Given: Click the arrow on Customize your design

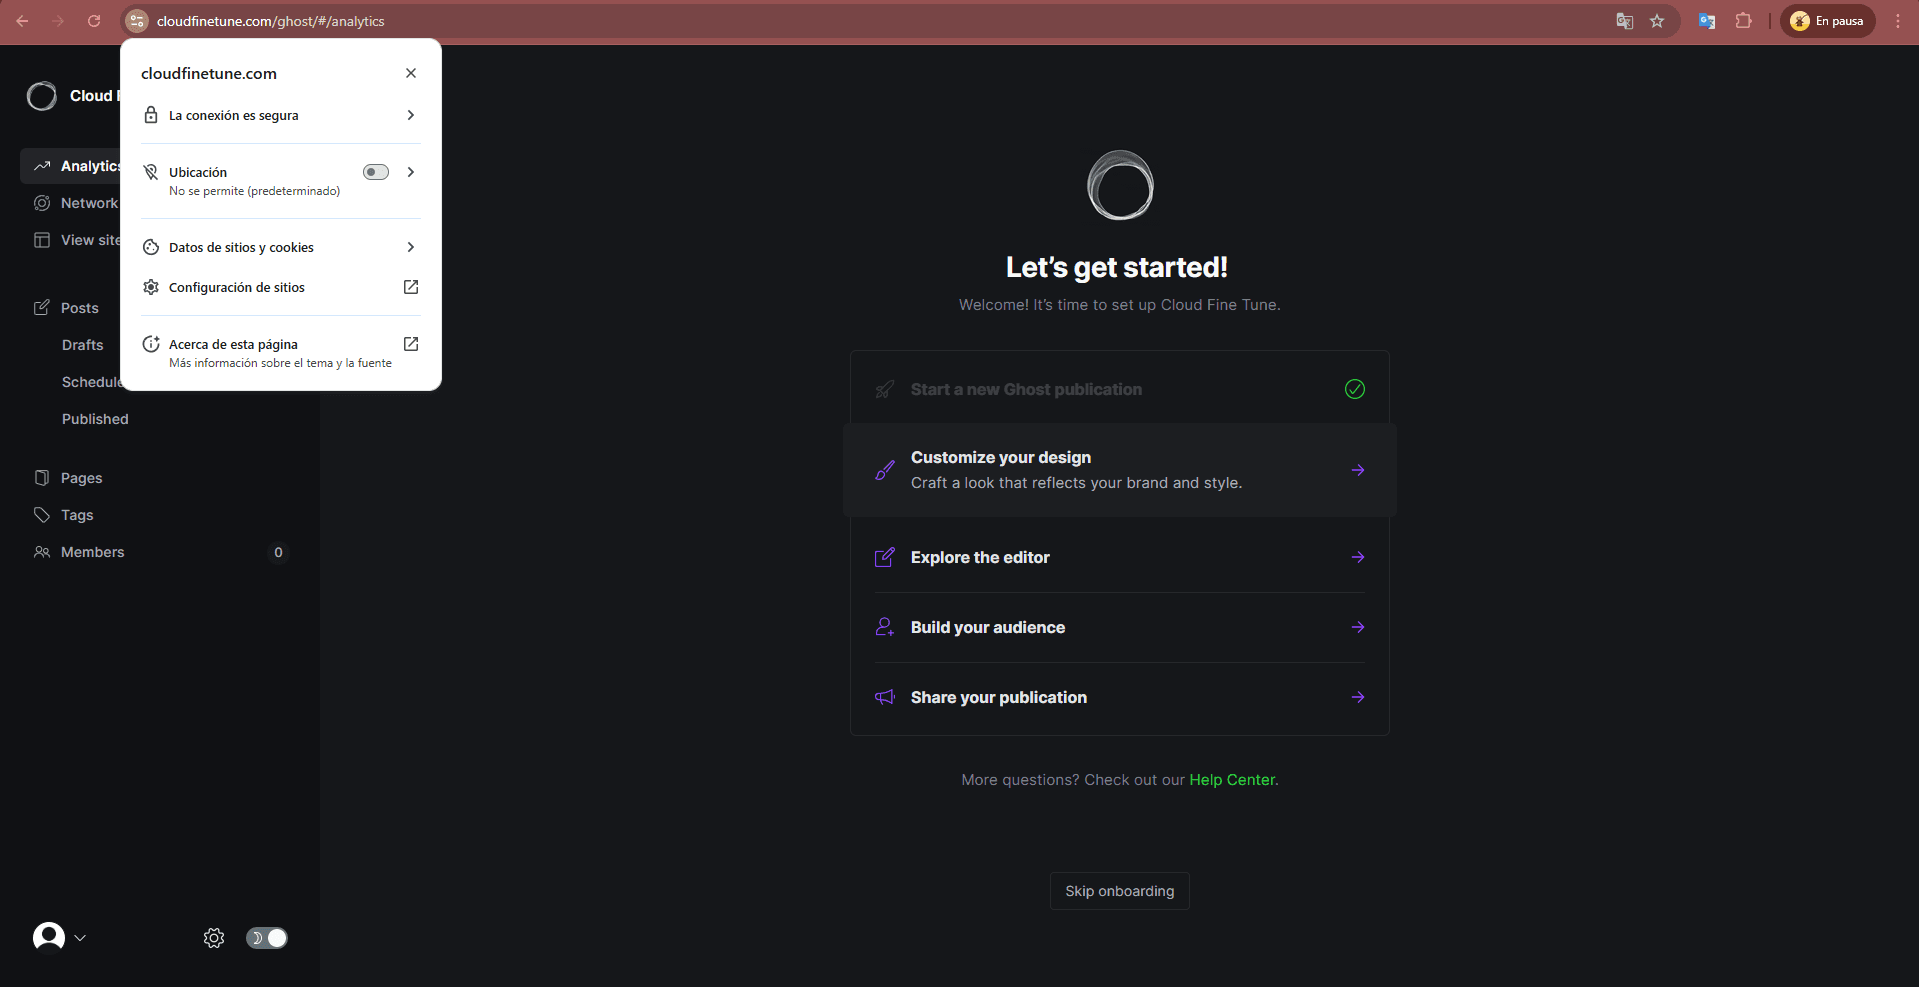Looking at the screenshot, I should tap(1358, 470).
